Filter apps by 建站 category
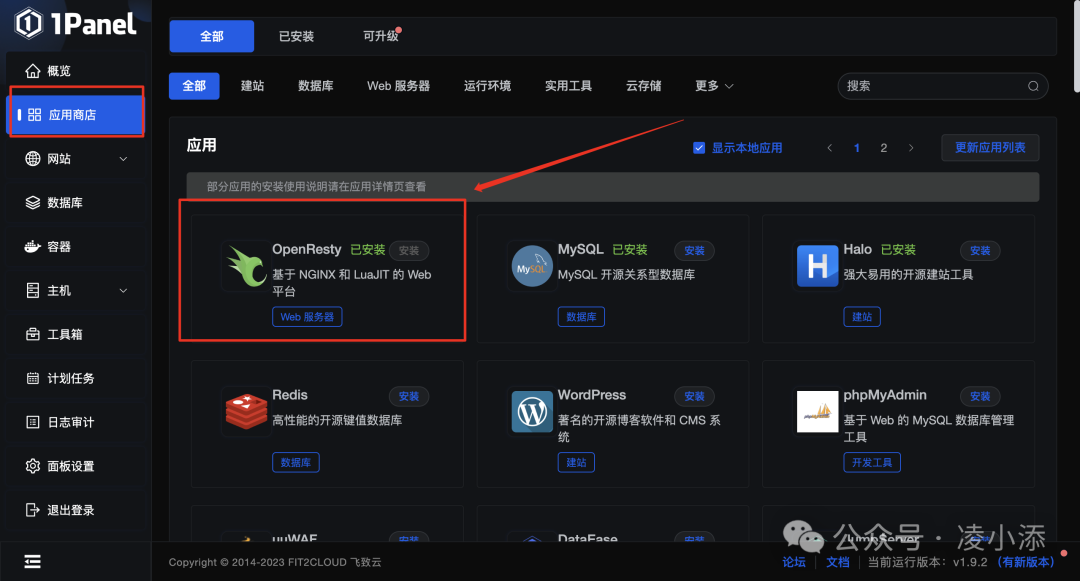 click(x=252, y=86)
